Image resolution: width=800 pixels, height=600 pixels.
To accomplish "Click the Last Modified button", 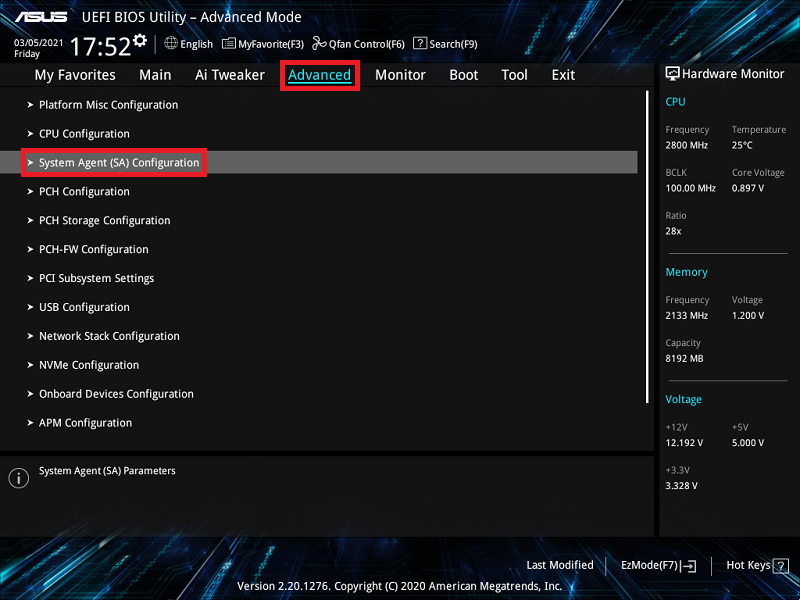I will 559,565.
